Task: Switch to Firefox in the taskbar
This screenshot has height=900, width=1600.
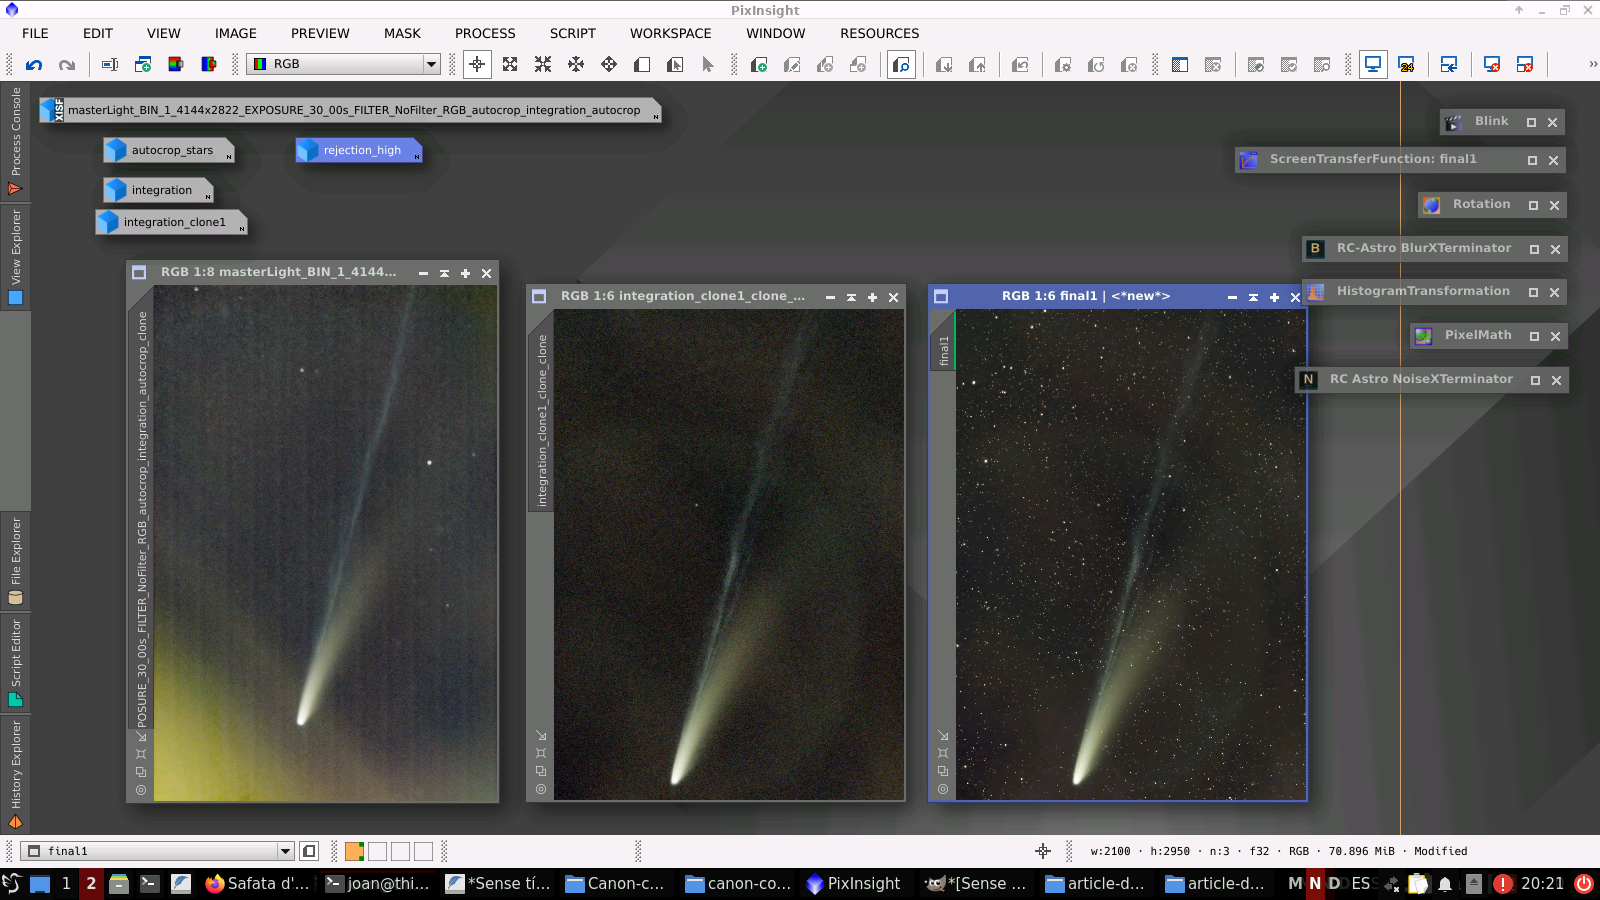Action: pyautogui.click(x=257, y=884)
